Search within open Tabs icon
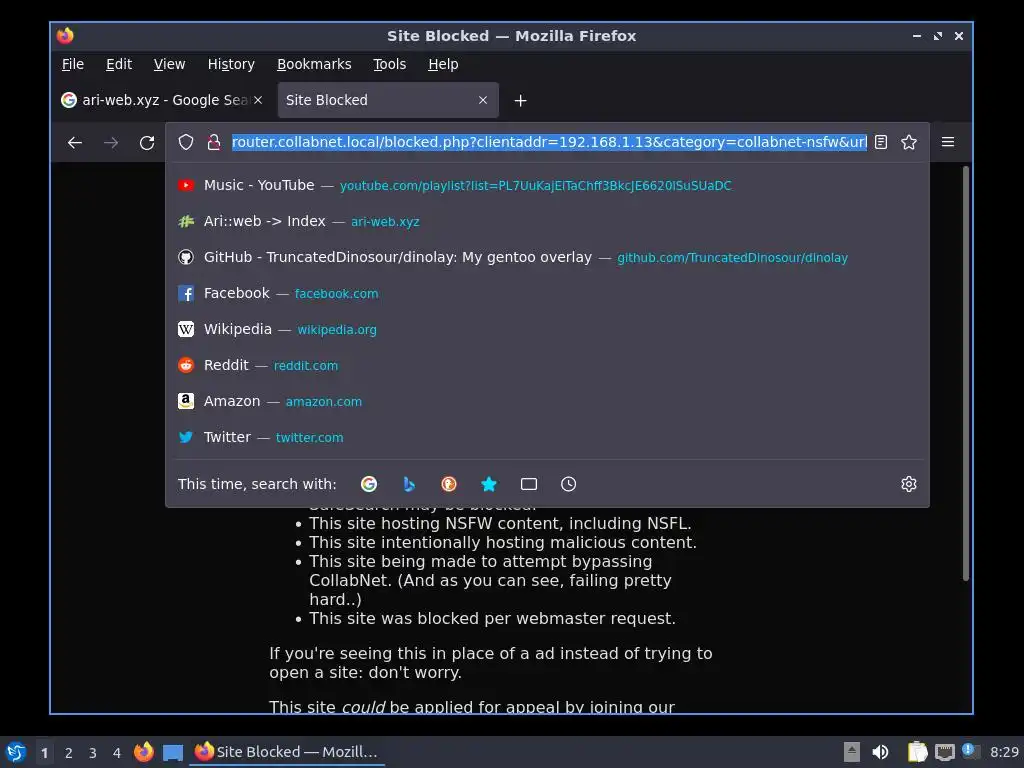This screenshot has height=768, width=1024. 529,484
